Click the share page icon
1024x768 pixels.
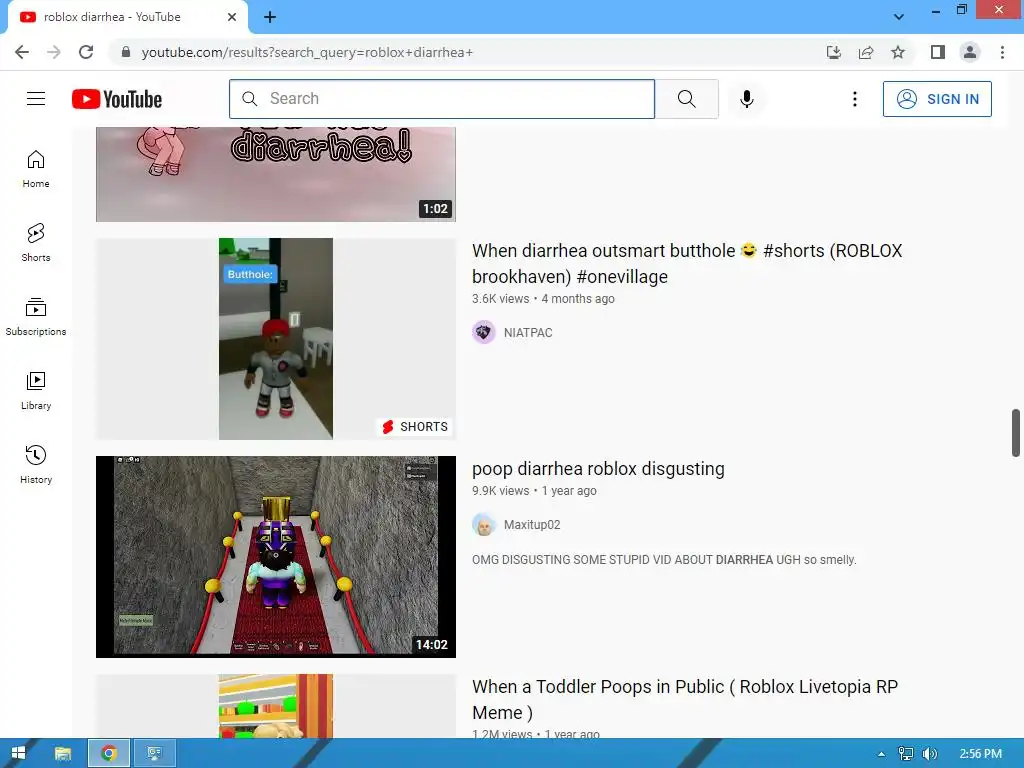point(866,52)
